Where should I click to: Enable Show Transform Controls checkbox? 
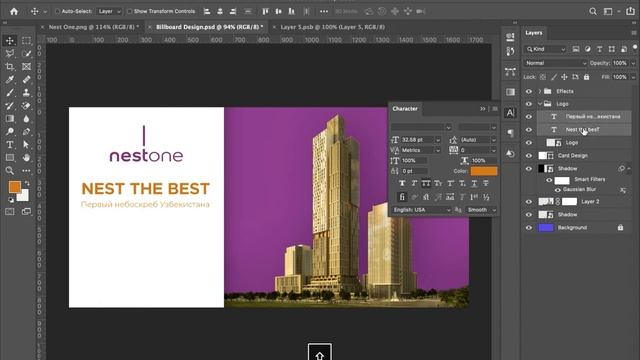click(129, 11)
